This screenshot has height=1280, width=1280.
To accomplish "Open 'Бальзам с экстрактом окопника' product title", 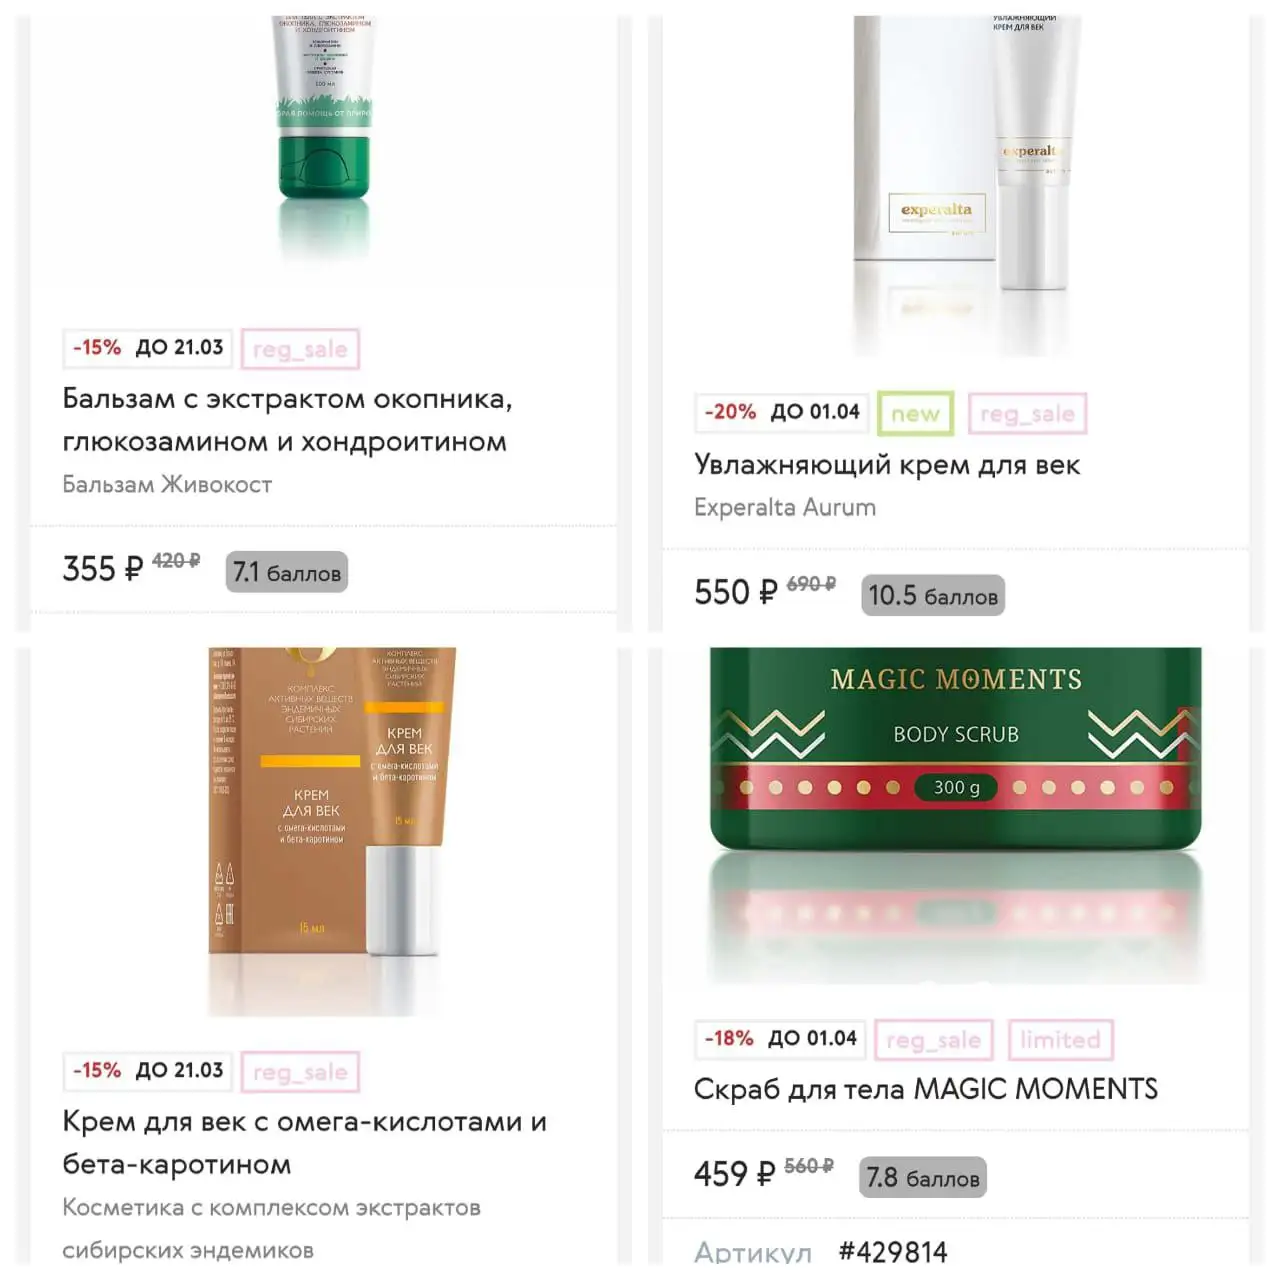I will tap(287, 420).
